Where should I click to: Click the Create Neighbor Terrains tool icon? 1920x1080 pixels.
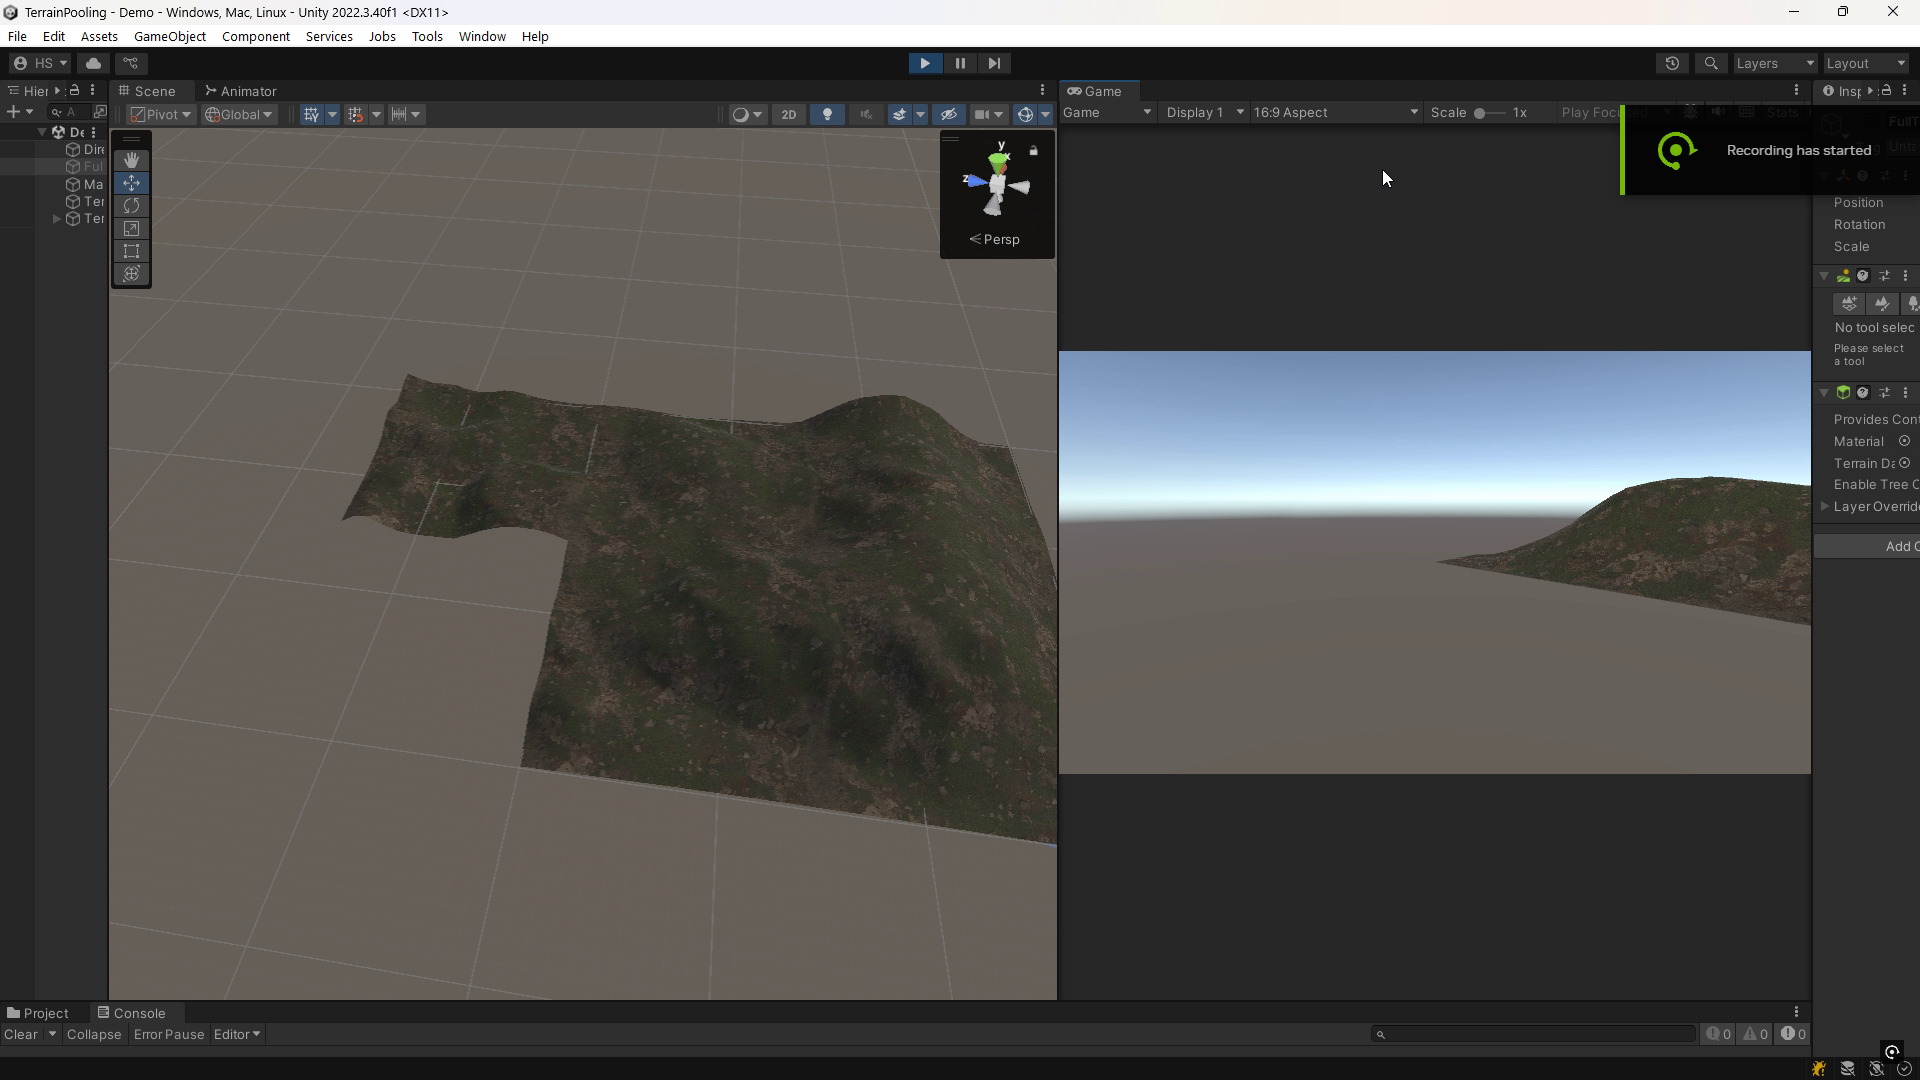pos(1849,303)
